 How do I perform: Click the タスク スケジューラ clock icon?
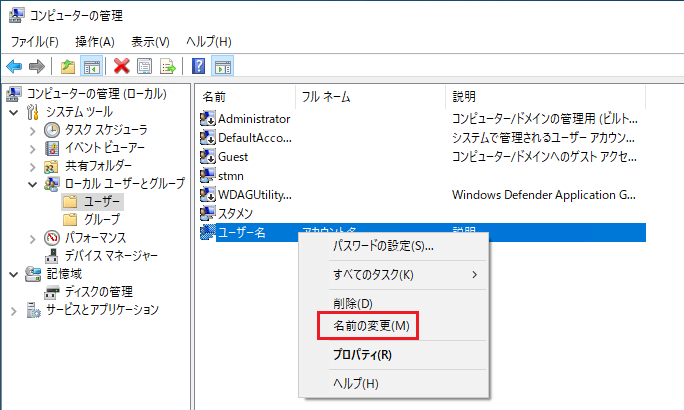point(52,130)
